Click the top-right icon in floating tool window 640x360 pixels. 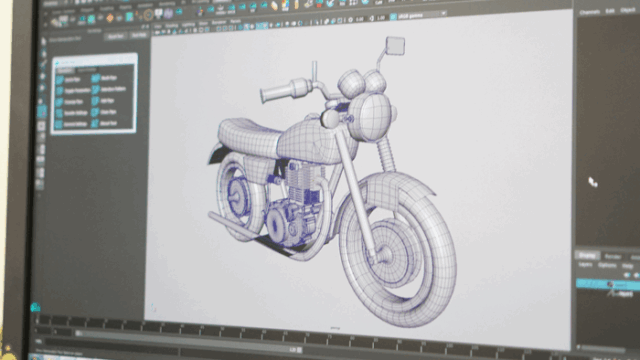95,78
